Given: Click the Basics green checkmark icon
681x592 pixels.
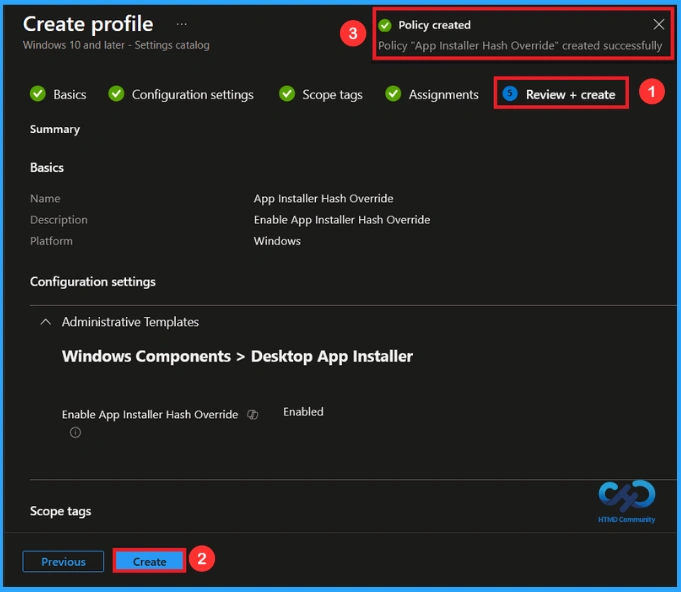Looking at the screenshot, I should (x=38, y=93).
